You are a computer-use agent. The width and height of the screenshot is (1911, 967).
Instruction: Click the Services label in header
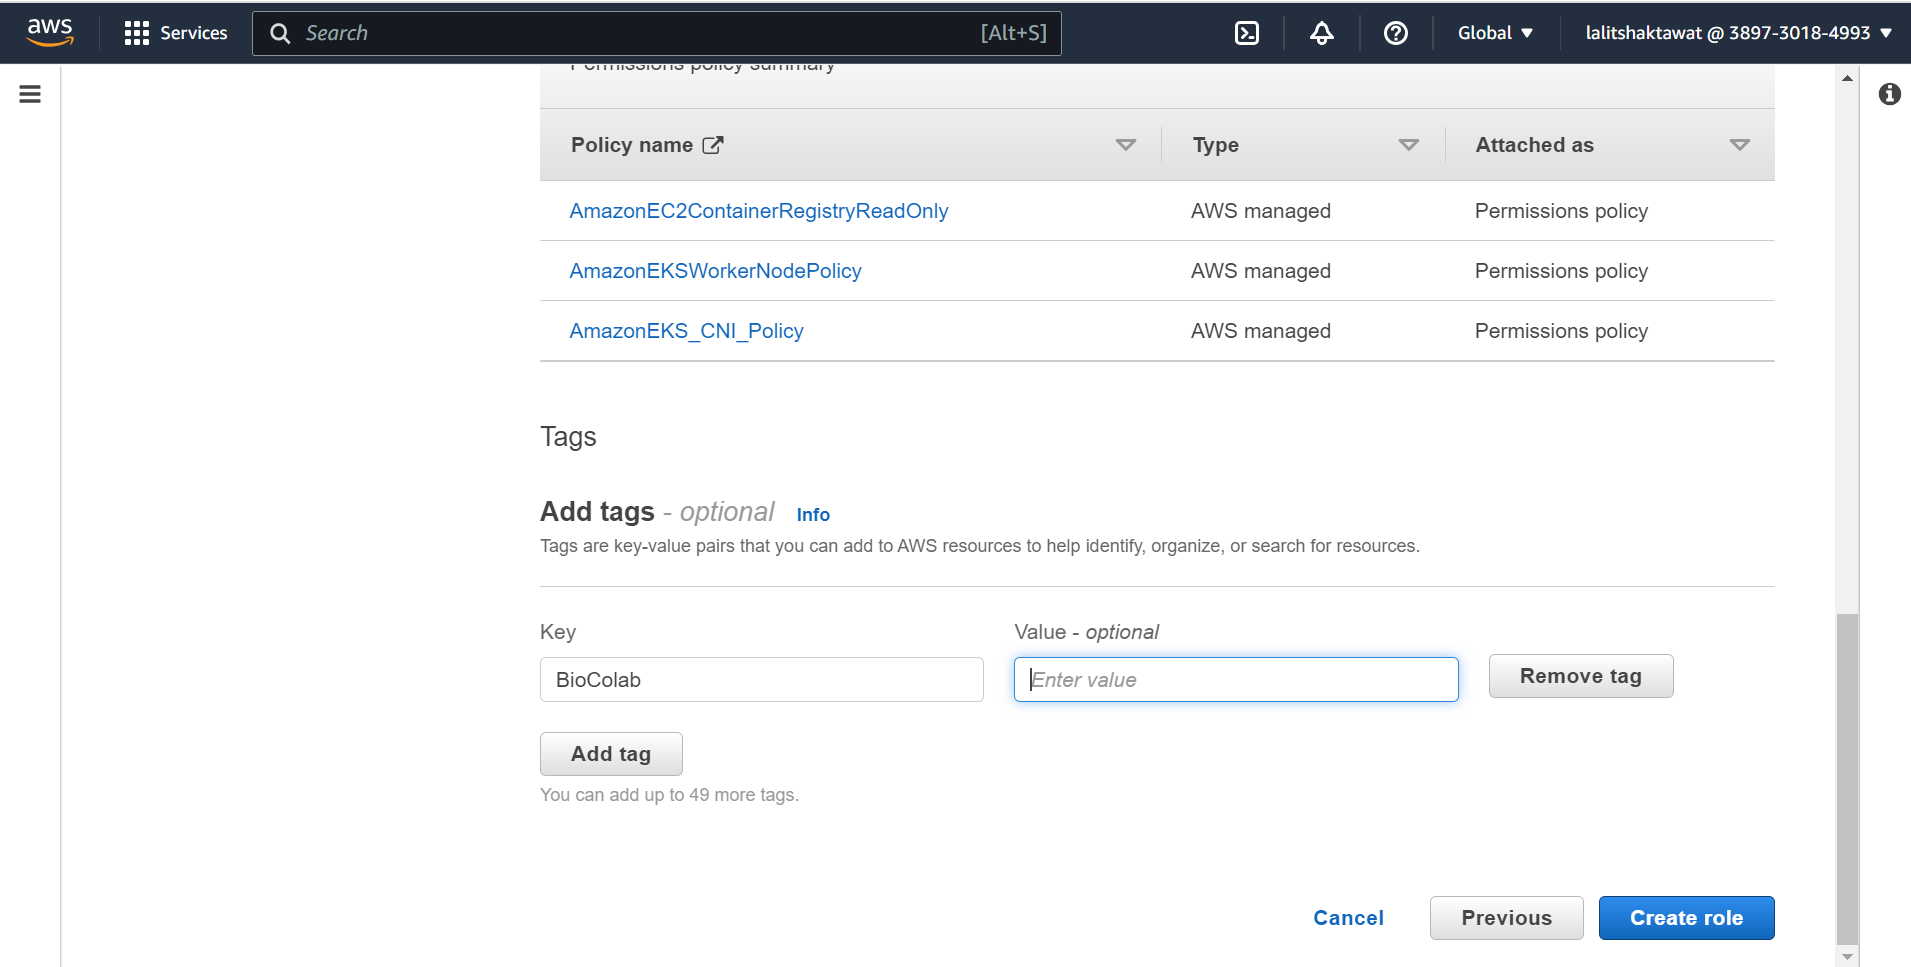(x=194, y=33)
